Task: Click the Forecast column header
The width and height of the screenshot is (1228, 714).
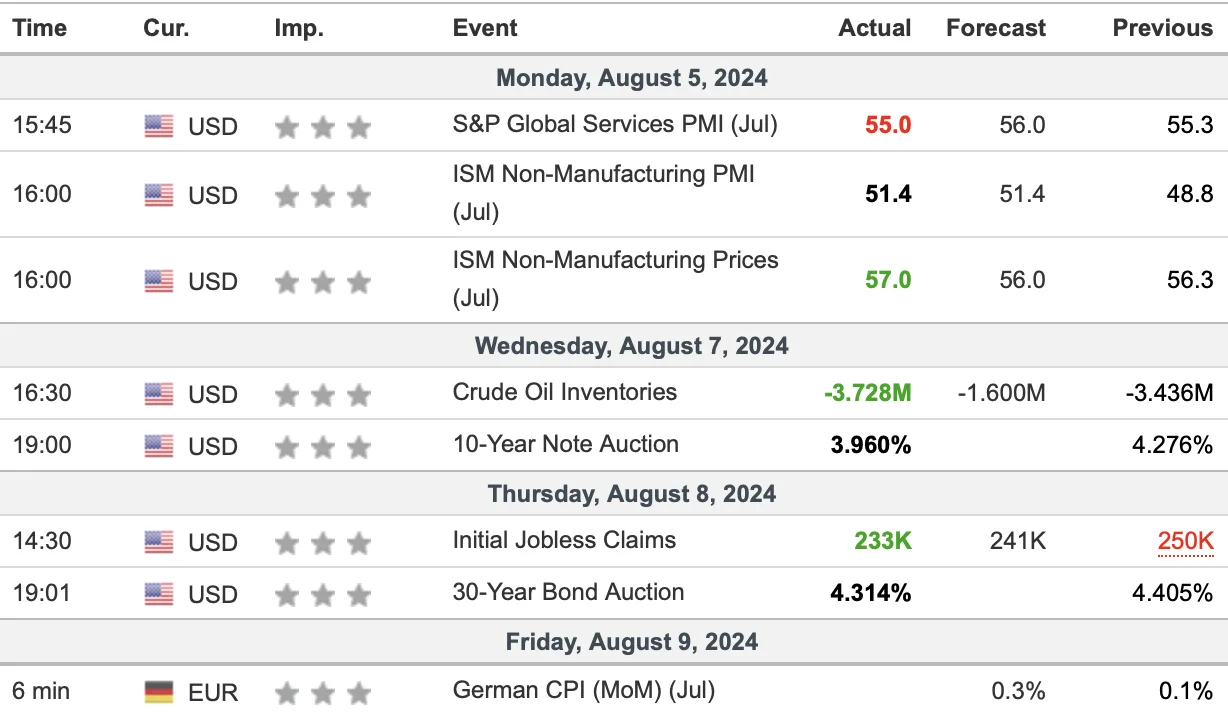Action: pos(996,28)
